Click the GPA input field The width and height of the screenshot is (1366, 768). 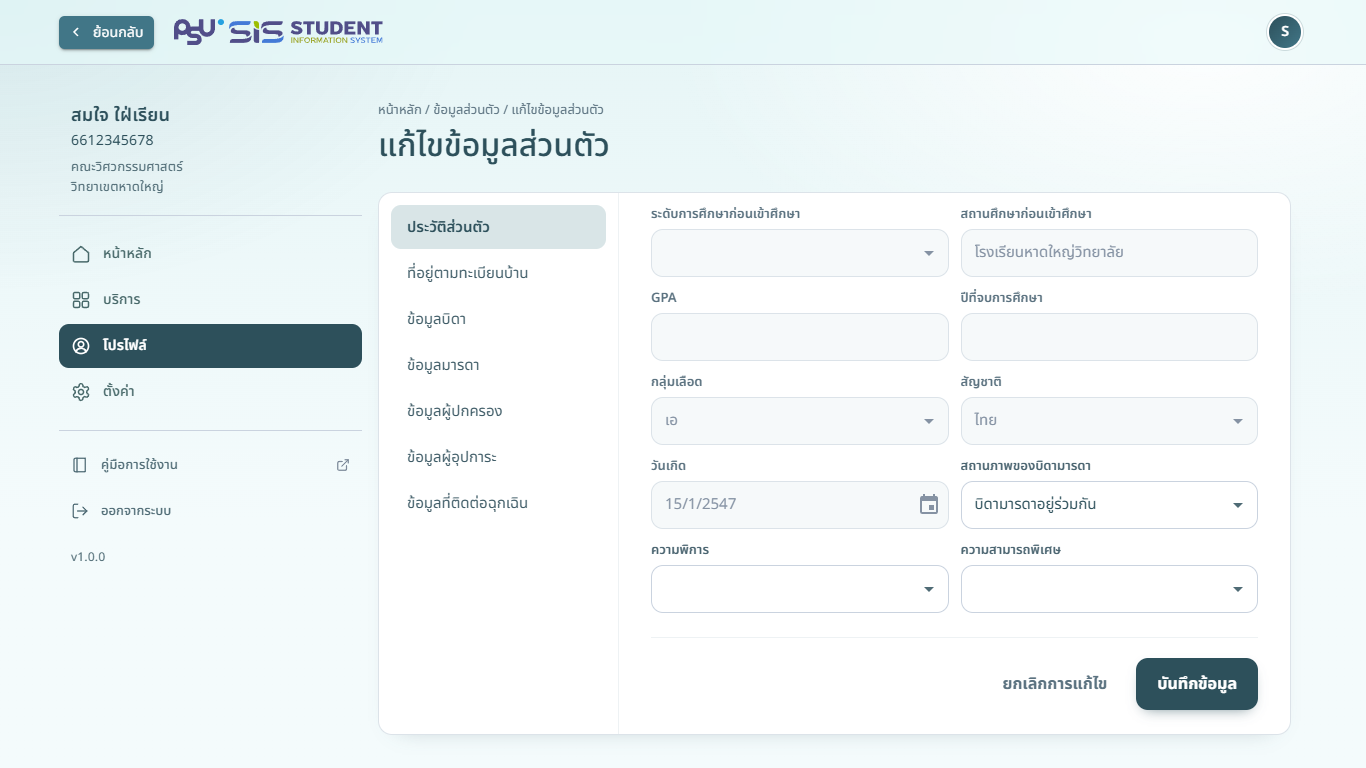pos(800,337)
